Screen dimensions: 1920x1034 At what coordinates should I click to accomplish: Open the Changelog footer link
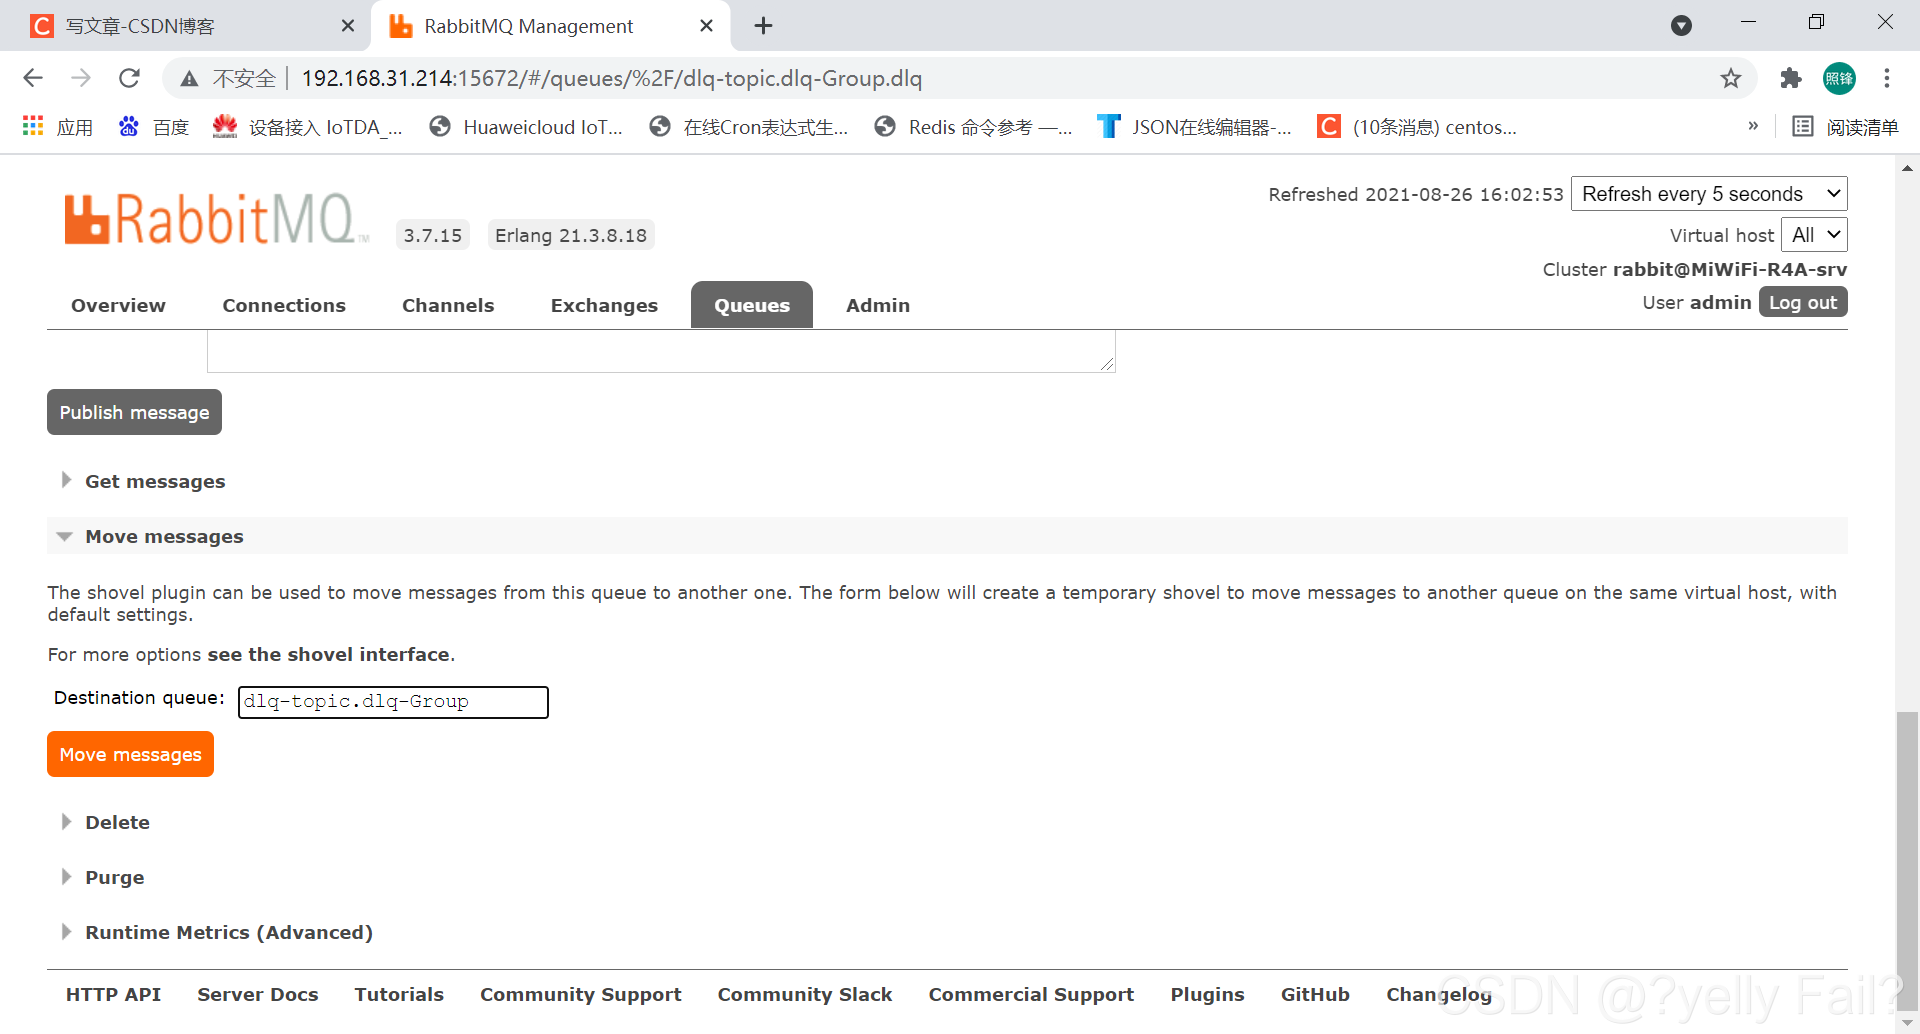tap(1439, 994)
